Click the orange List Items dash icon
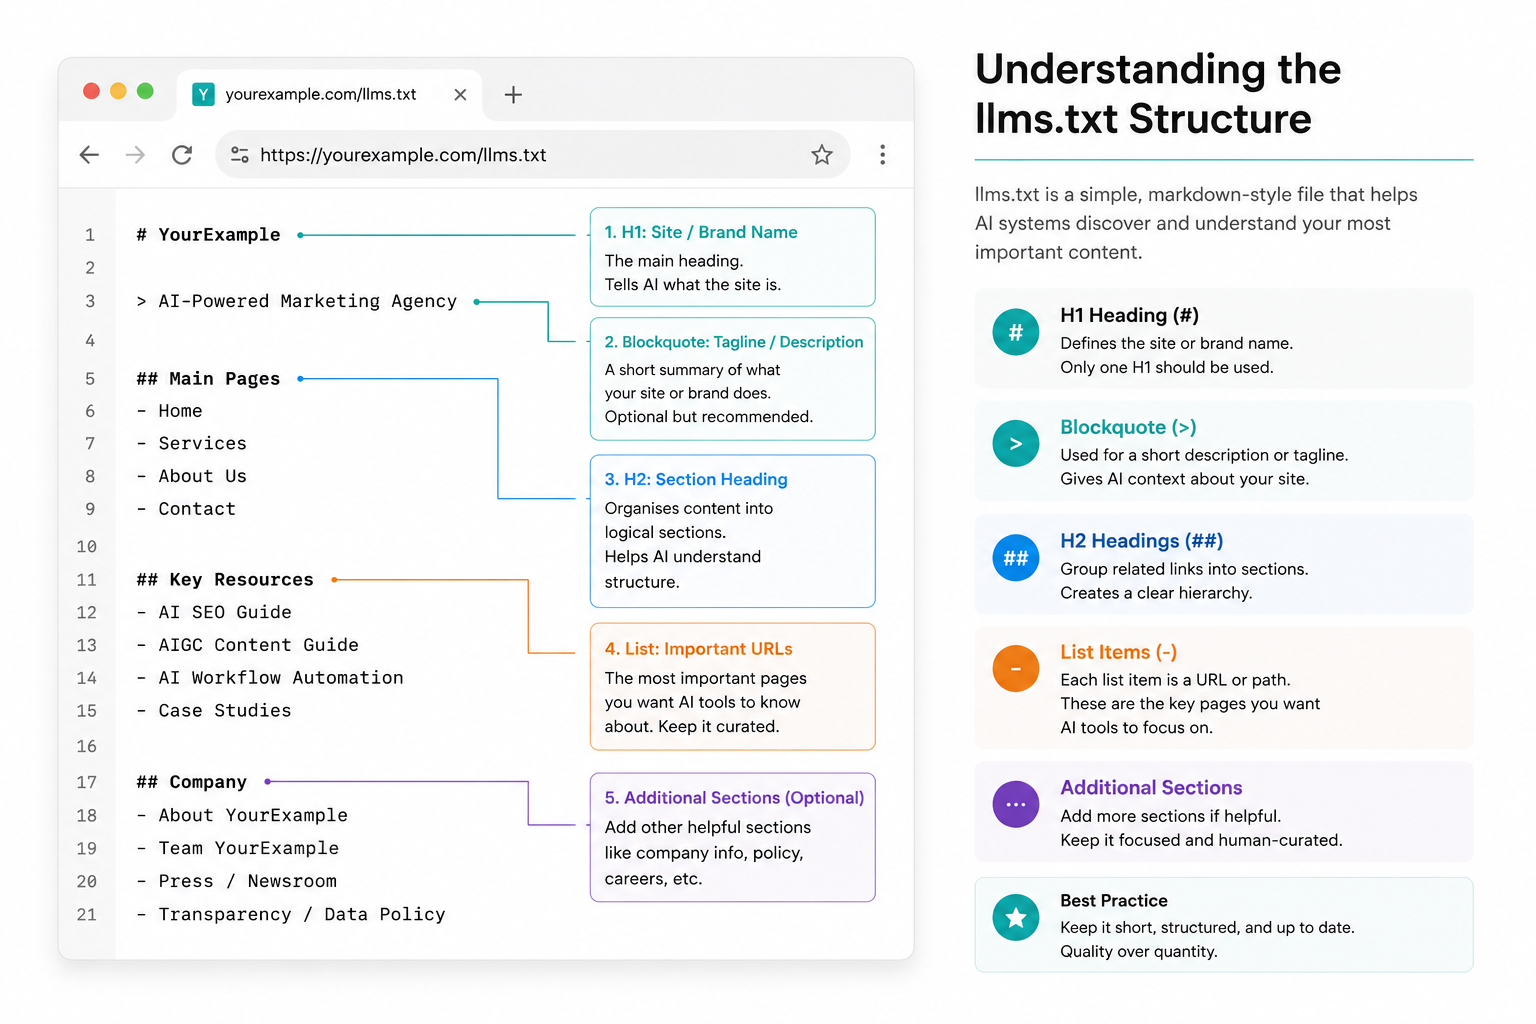 (1016, 669)
